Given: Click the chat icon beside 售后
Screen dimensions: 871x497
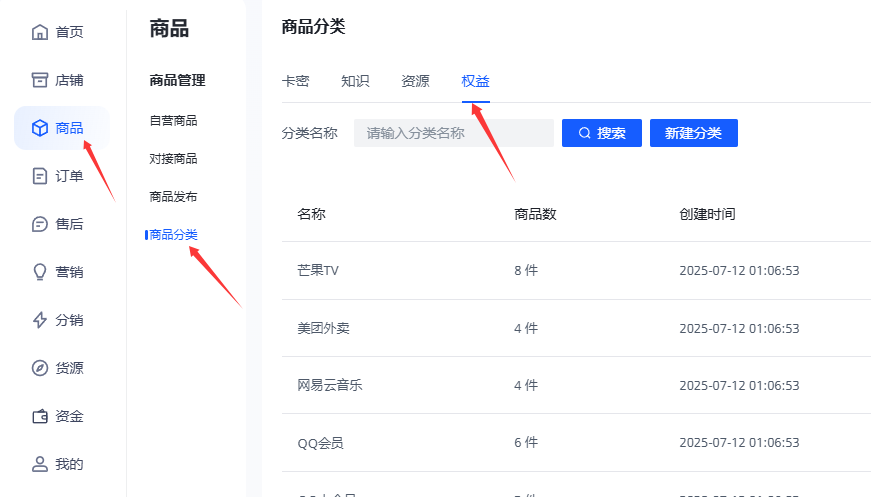Looking at the screenshot, I should click(39, 224).
